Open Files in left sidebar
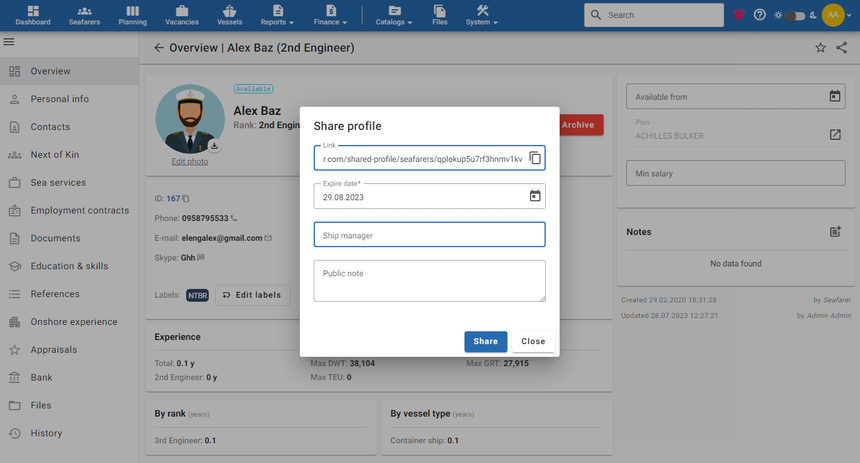 (x=69, y=405)
